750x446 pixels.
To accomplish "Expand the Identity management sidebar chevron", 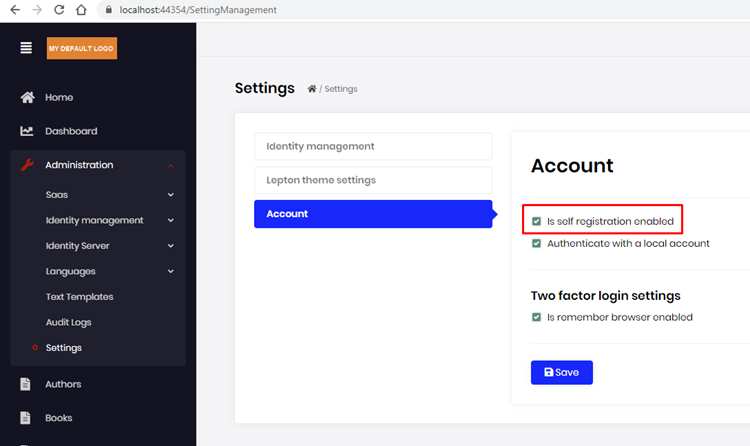I will point(171,220).
